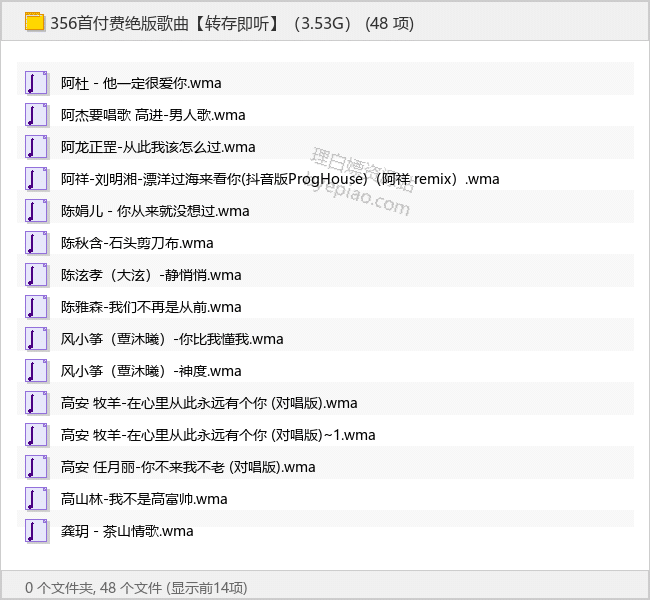This screenshot has width=650, height=600.
Task: Select file name 陈娟儿 - 你从来就没想过.wma
Action: pyautogui.click(x=155, y=211)
